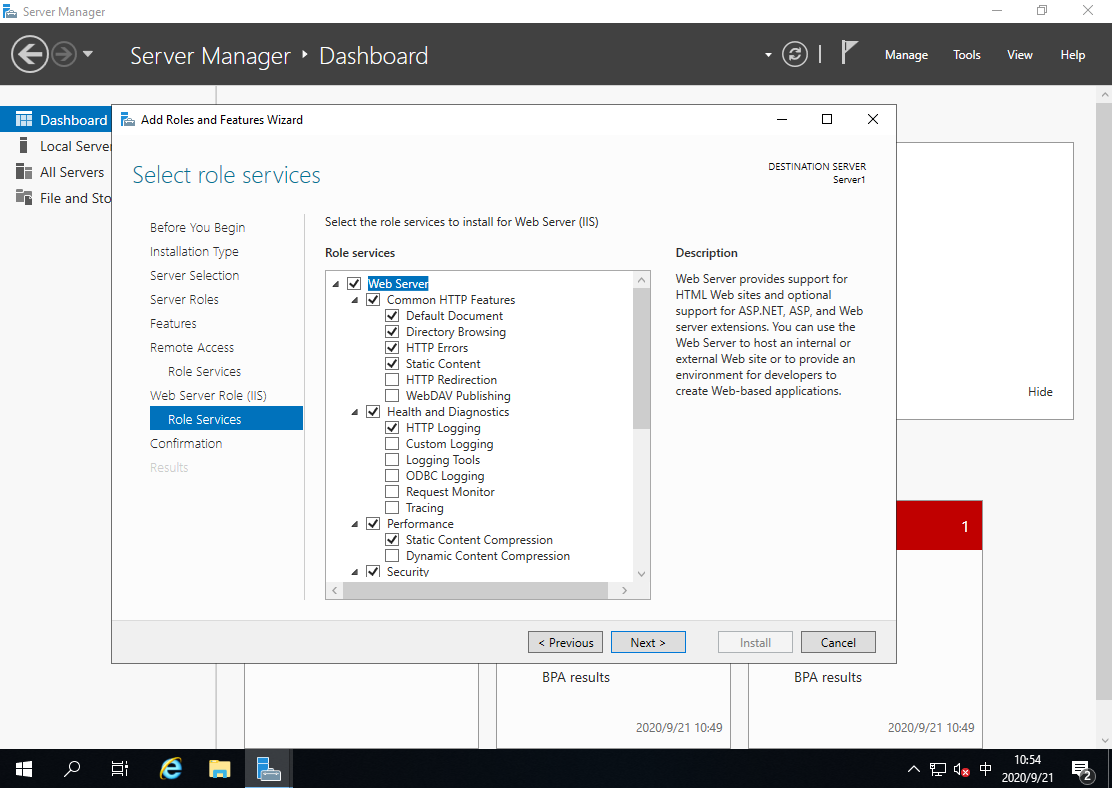Click the All Servers icon in sidebar
This screenshot has width=1112, height=788.
24,172
